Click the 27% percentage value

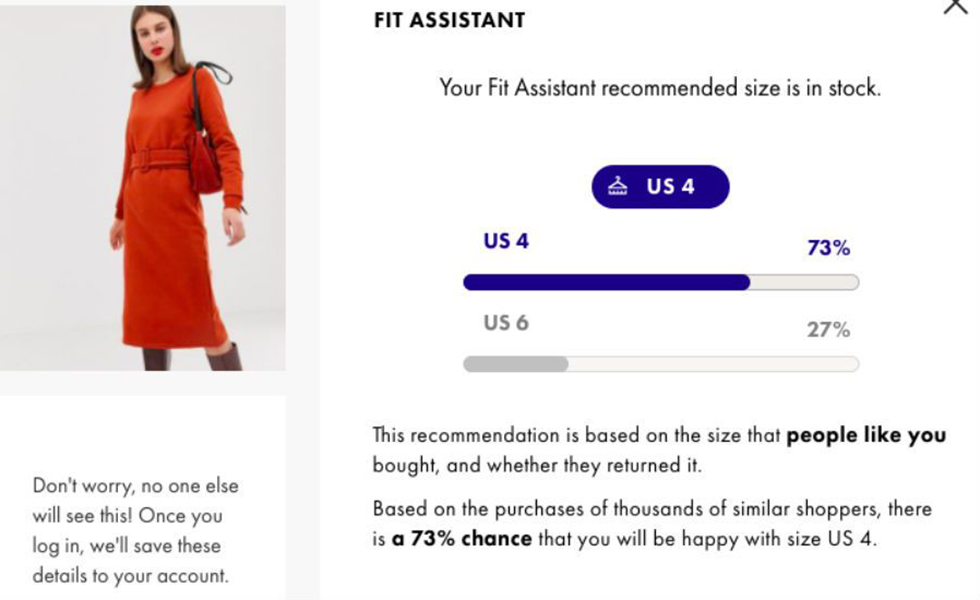828,329
